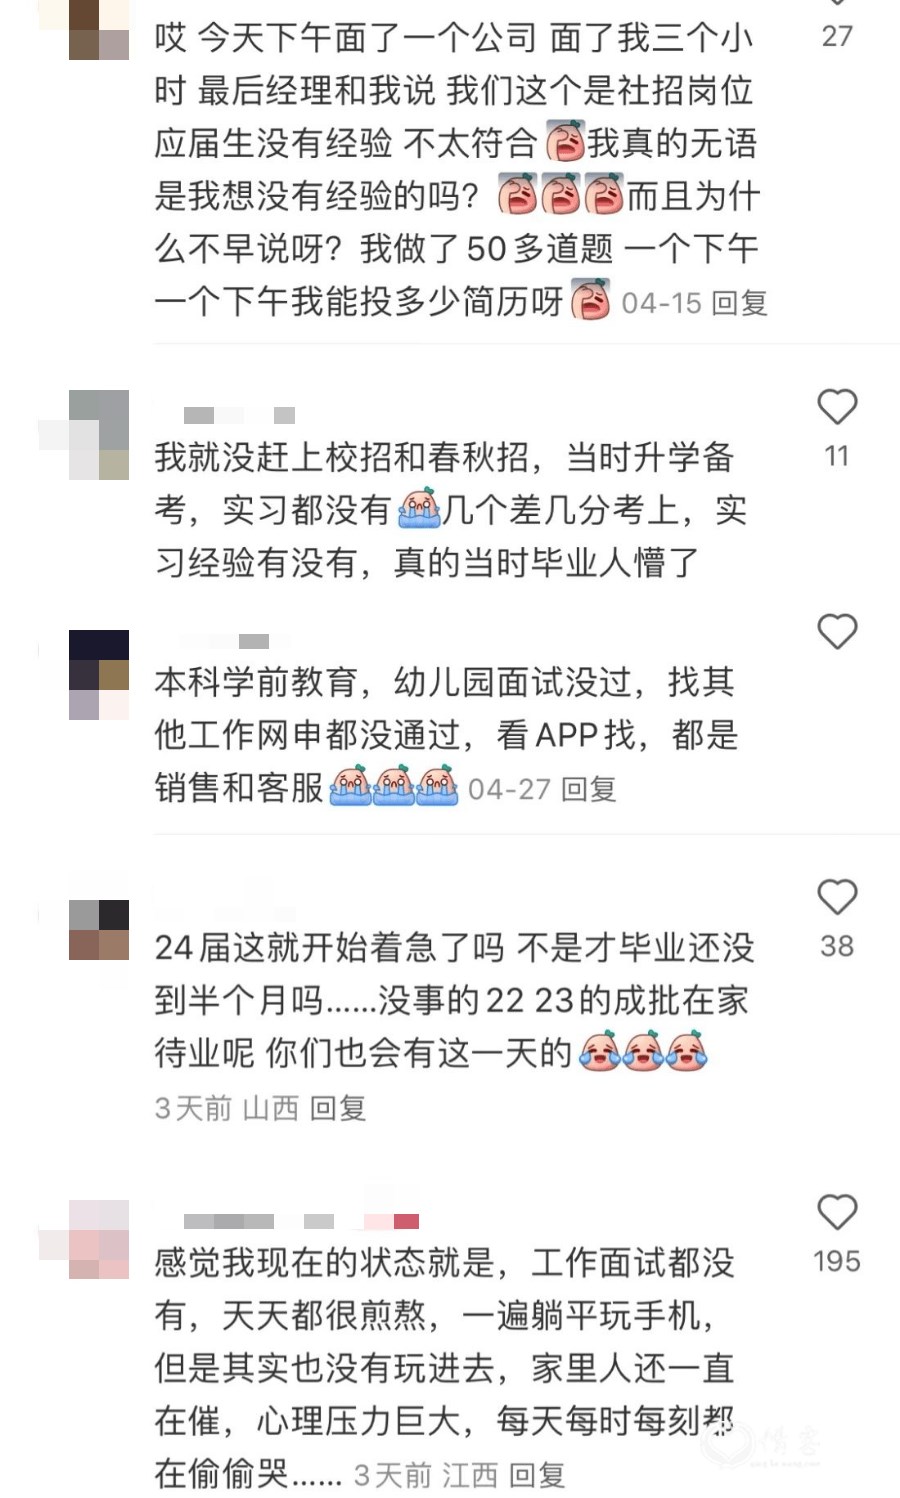
Task: Like the comment with 11 likes
Action: coord(837,407)
